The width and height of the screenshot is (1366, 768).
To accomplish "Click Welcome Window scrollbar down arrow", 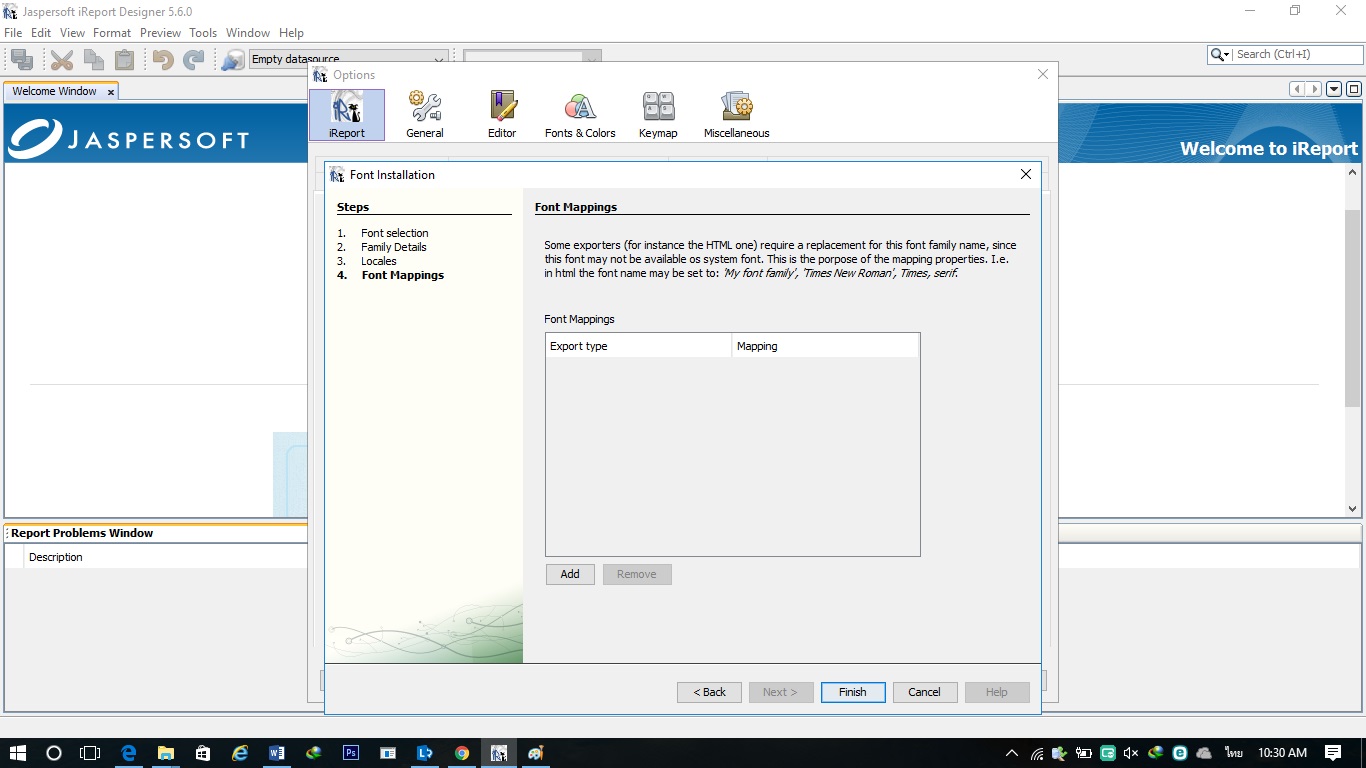I will pos(1353,508).
